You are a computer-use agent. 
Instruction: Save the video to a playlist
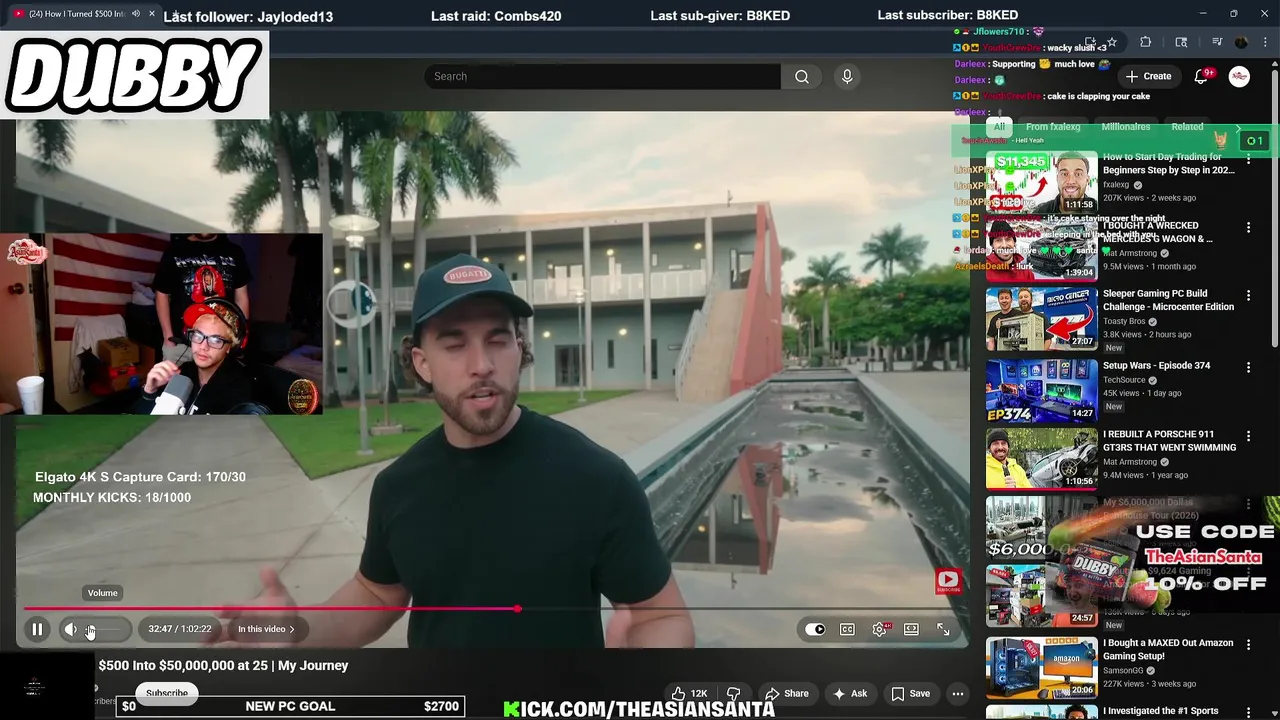coord(910,693)
